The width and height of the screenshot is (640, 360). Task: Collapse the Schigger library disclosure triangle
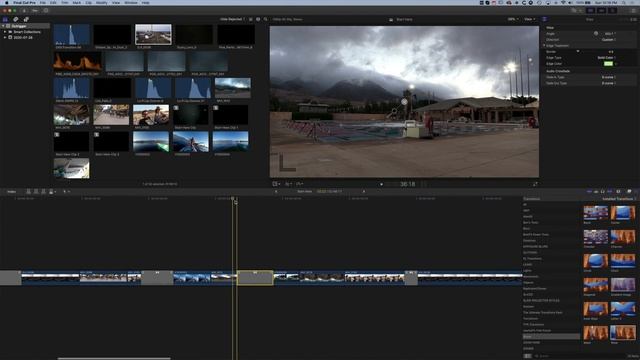(3, 26)
